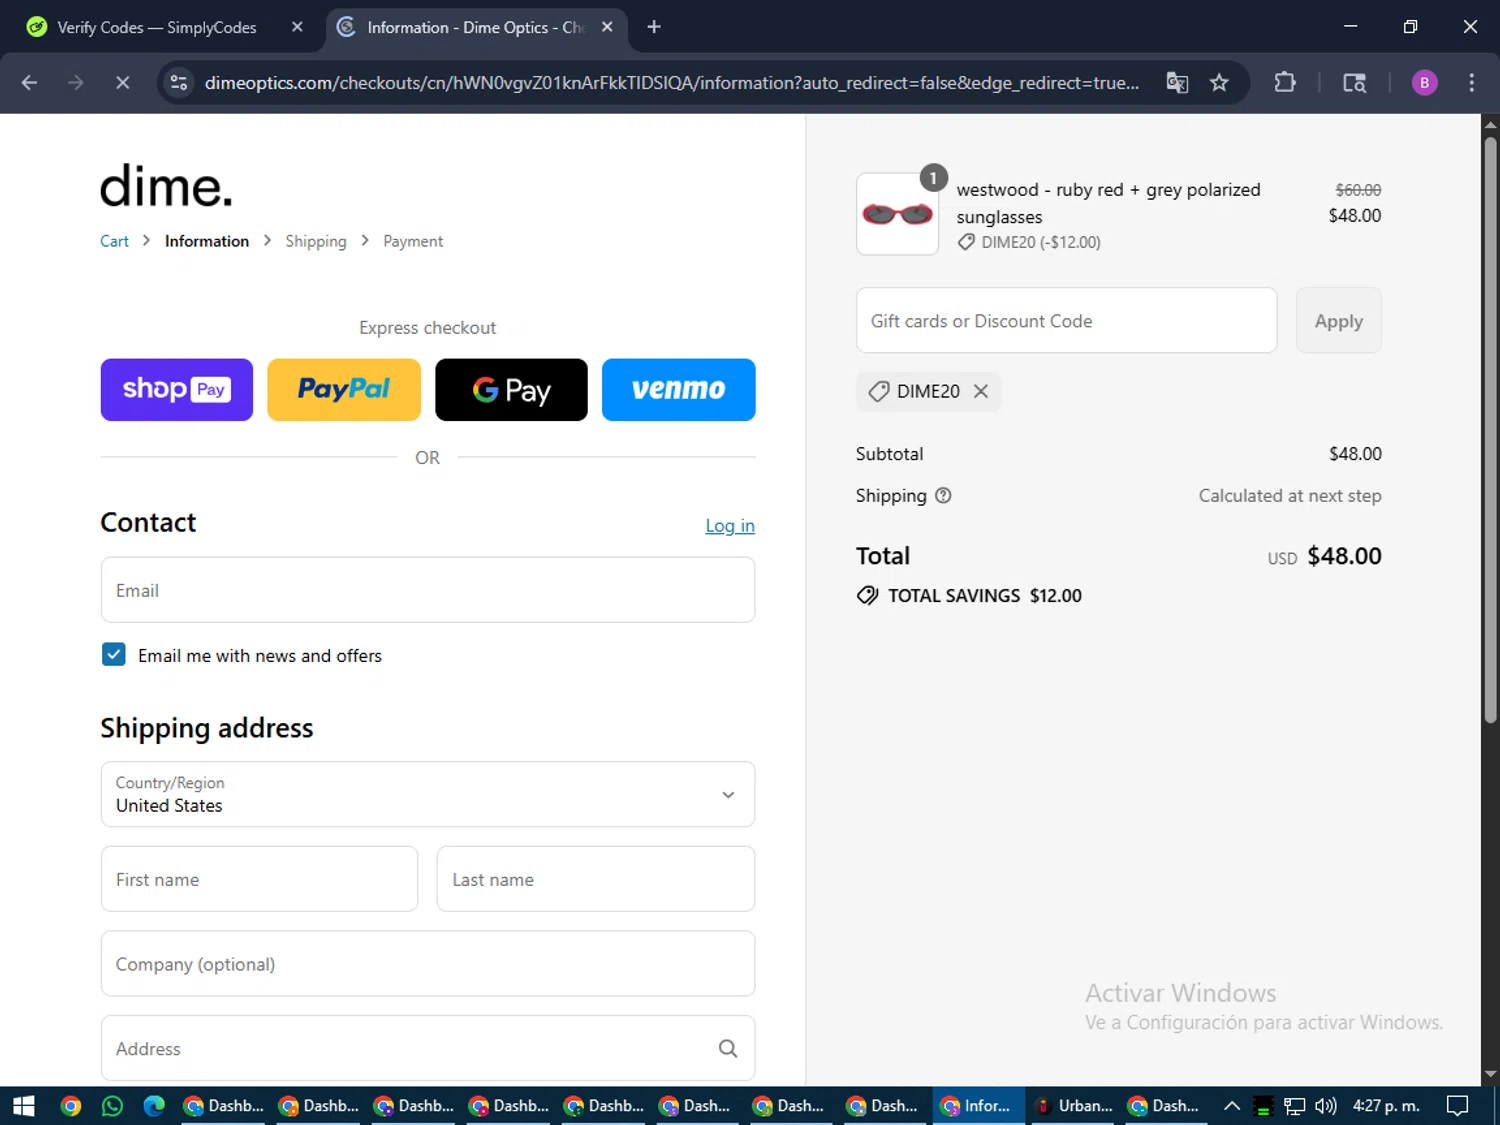Open the Country/Region dropdown
The image size is (1500, 1125).
point(428,794)
